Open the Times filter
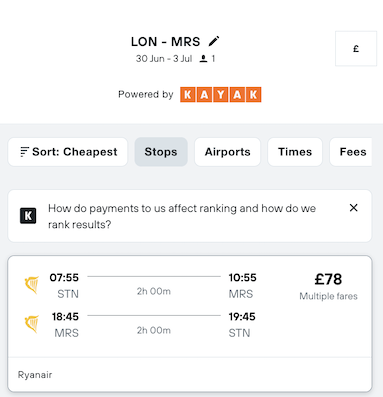 pyautogui.click(x=295, y=152)
